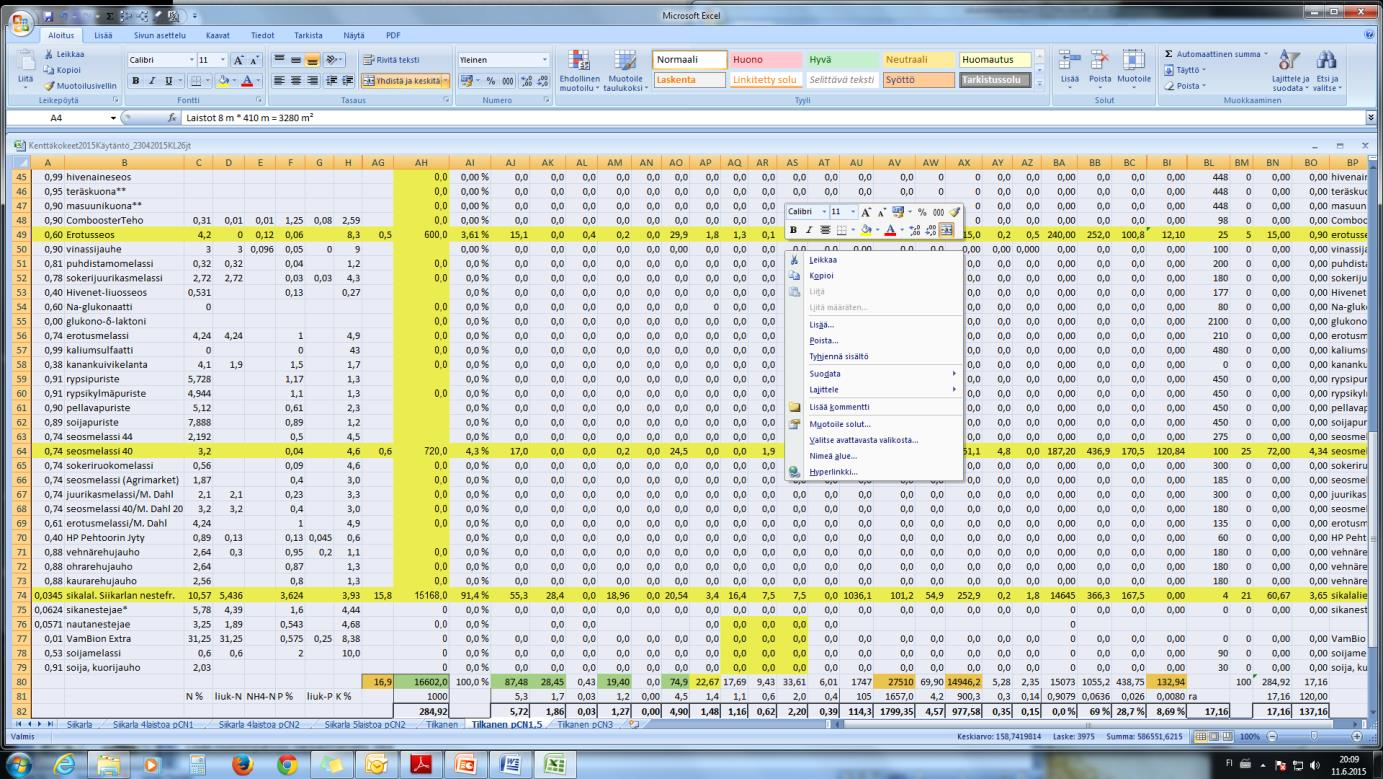Click Muotoilusivellin format painter in ribbon

tap(80, 86)
